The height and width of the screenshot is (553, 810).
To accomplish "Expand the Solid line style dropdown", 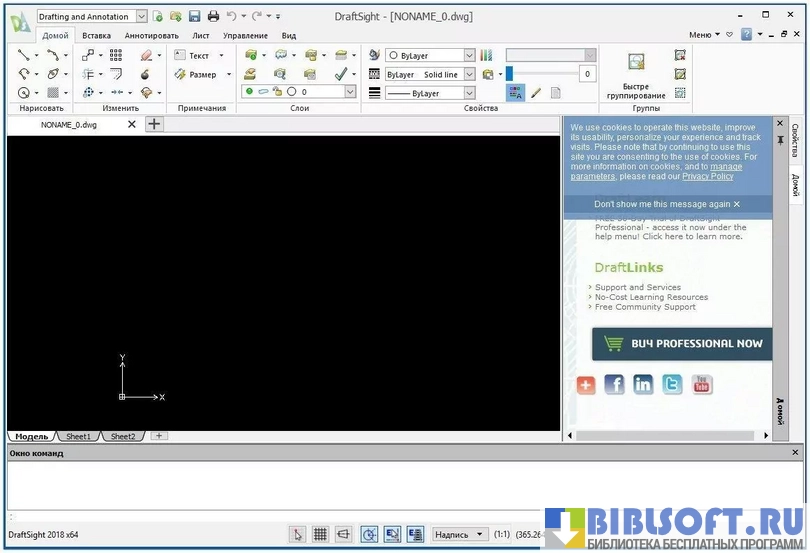I will tap(468, 75).
